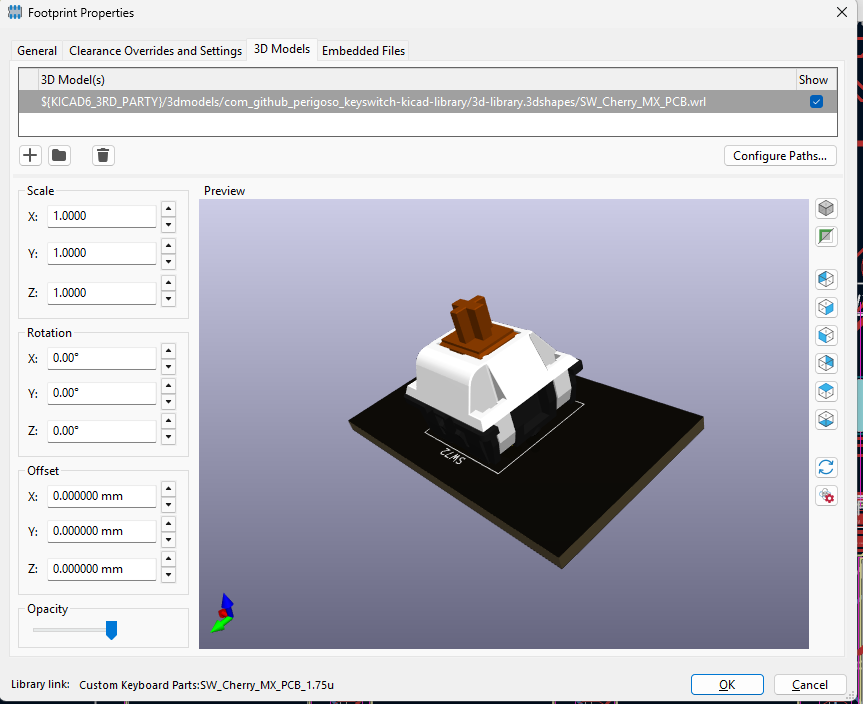Add a new 3D model entry
The height and width of the screenshot is (704, 863).
[x=29, y=155]
